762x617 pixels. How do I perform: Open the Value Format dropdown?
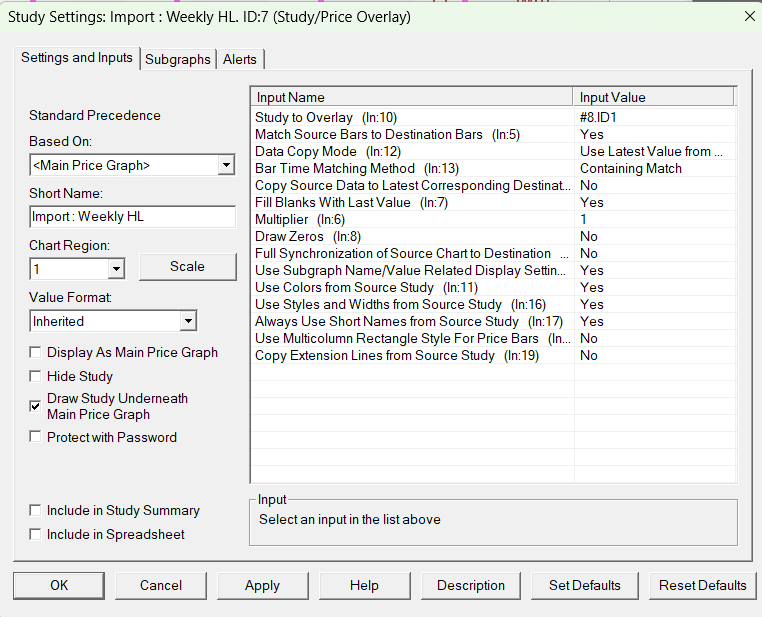point(188,321)
